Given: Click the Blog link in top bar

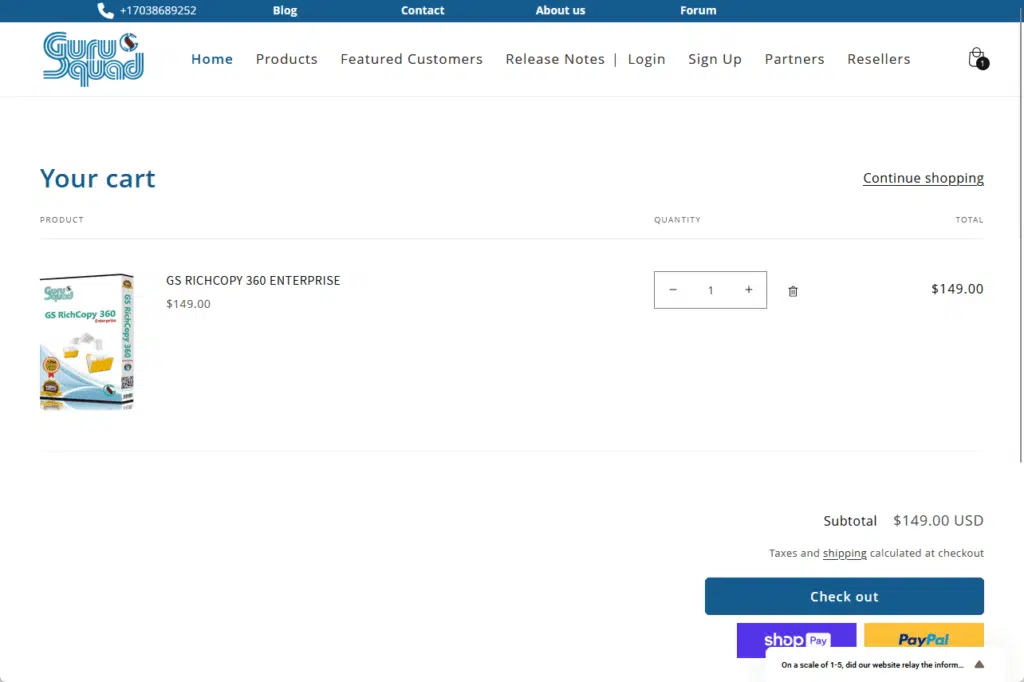Looking at the screenshot, I should [285, 10].
